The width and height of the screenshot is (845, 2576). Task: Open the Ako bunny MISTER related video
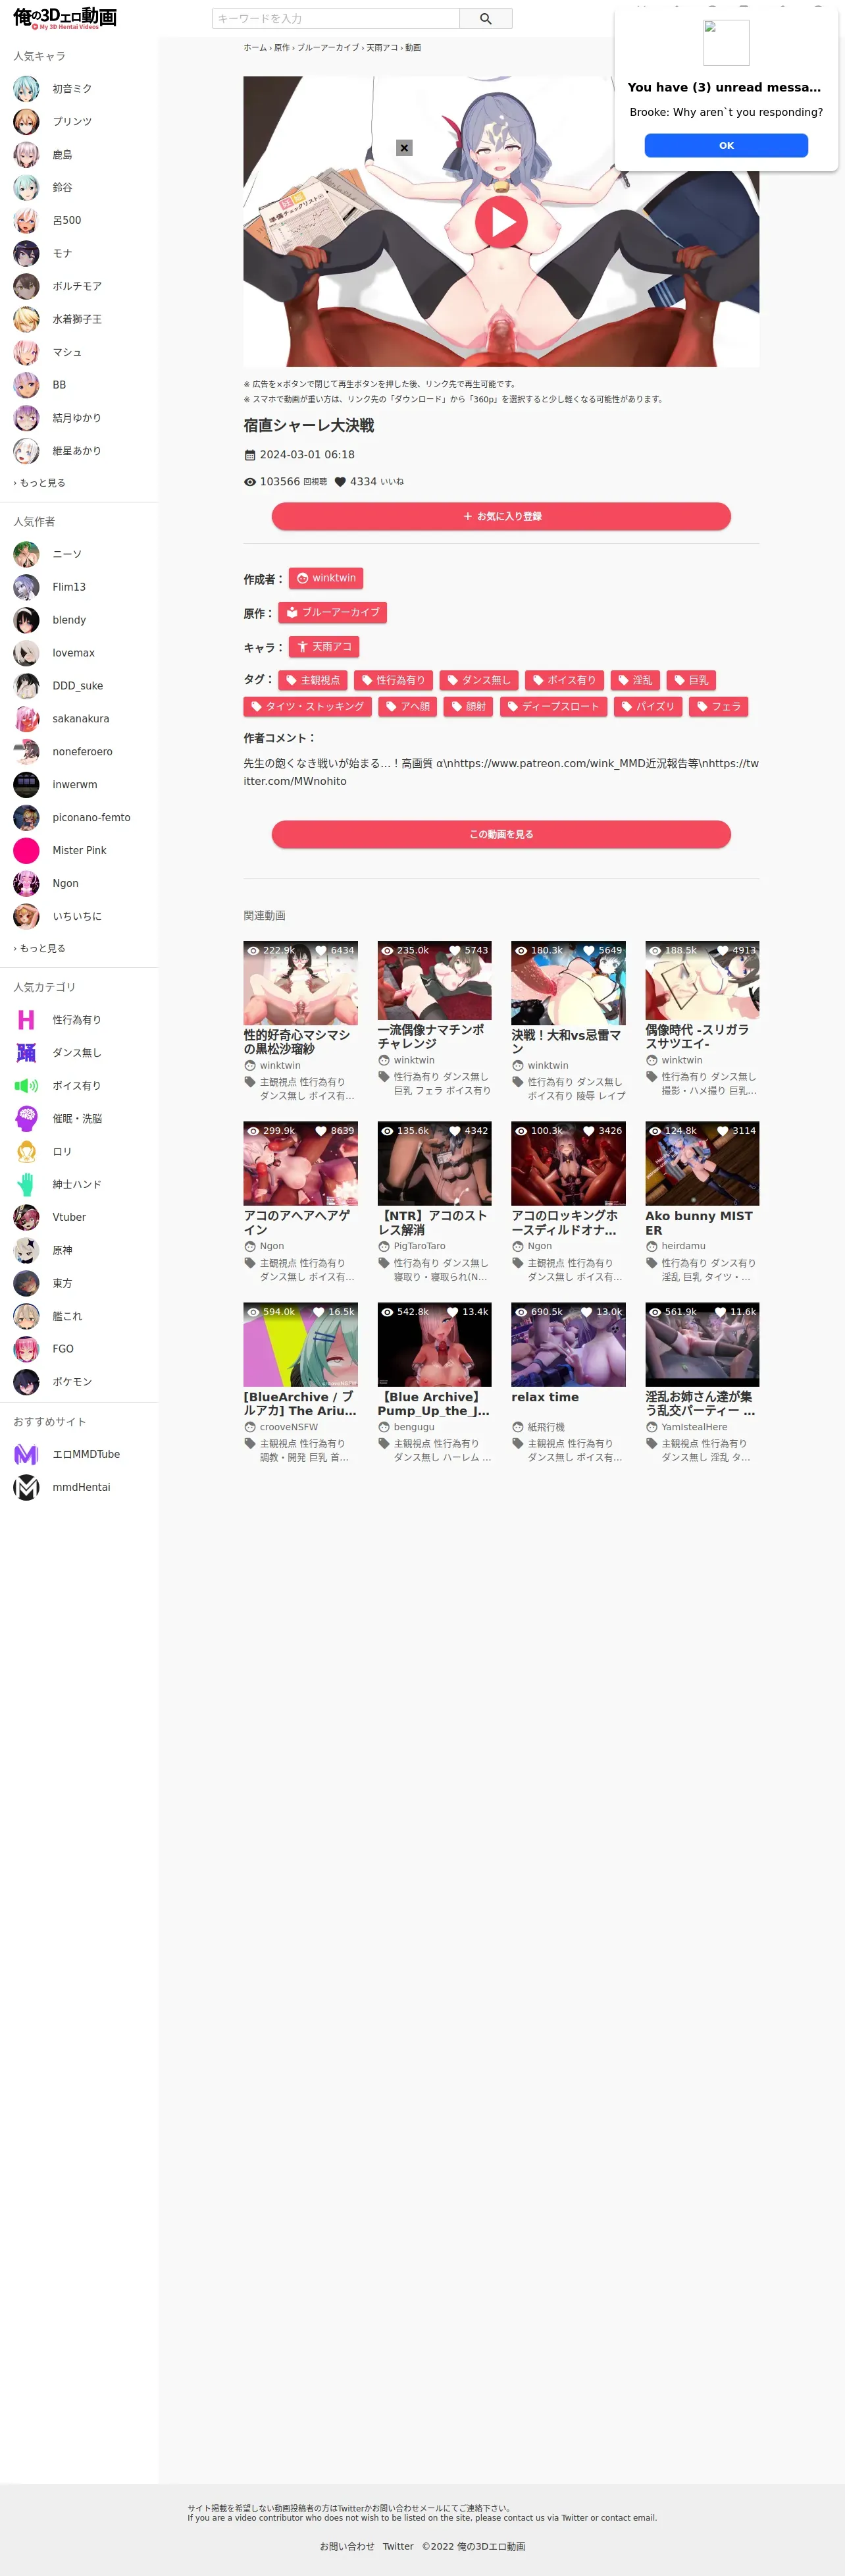702,1203
